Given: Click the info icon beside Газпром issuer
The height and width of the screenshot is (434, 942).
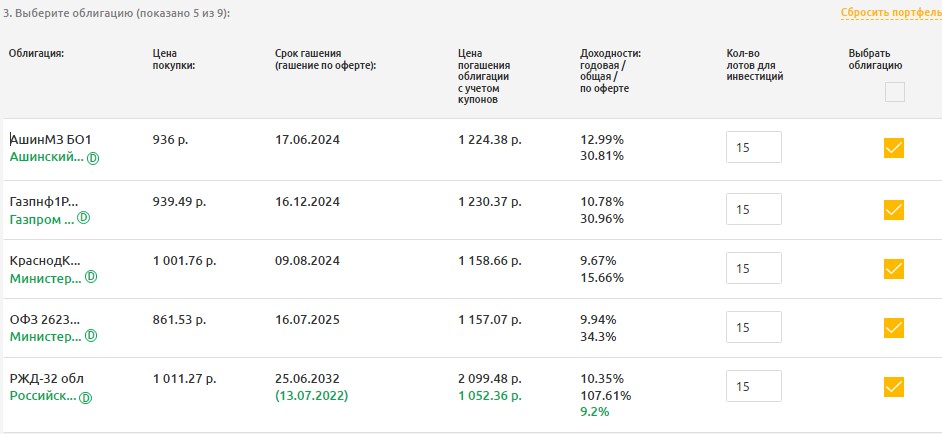Looking at the screenshot, I should click(x=84, y=218).
